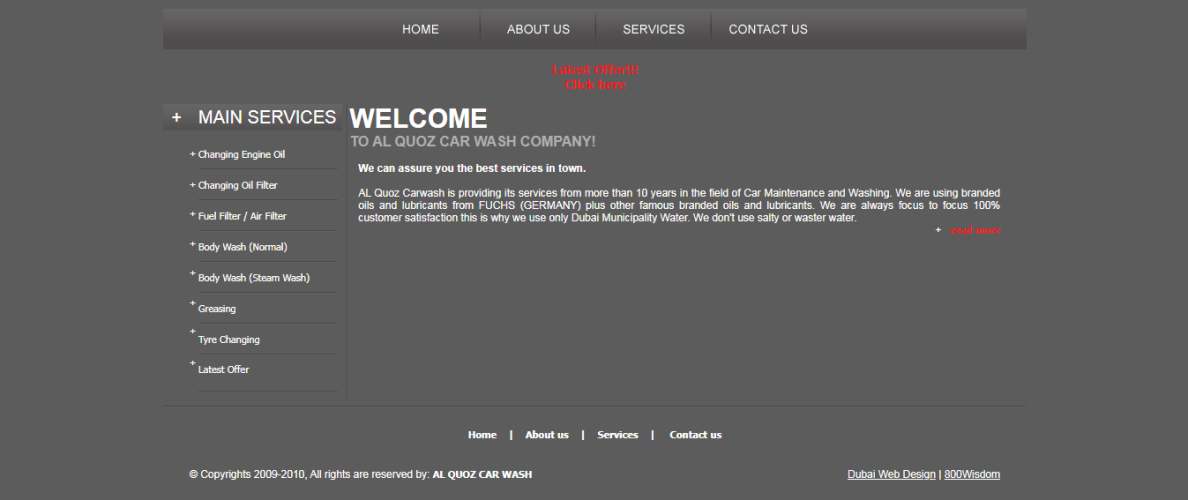Click the plus bullet beside Changing Engine Oil

pyautogui.click(x=192, y=154)
